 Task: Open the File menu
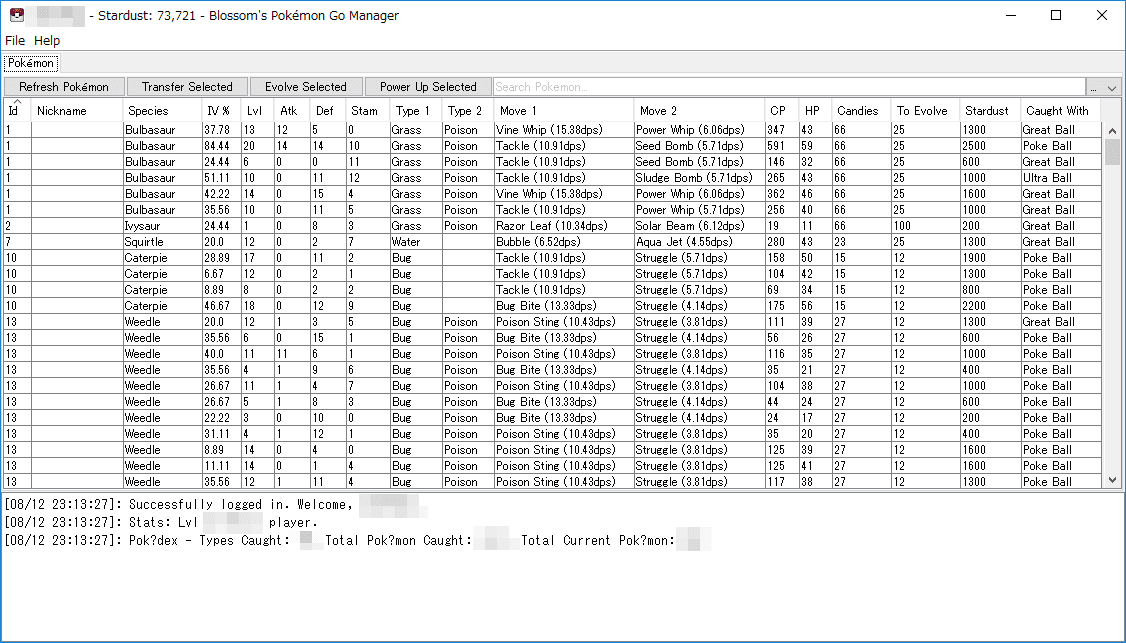tap(14, 40)
